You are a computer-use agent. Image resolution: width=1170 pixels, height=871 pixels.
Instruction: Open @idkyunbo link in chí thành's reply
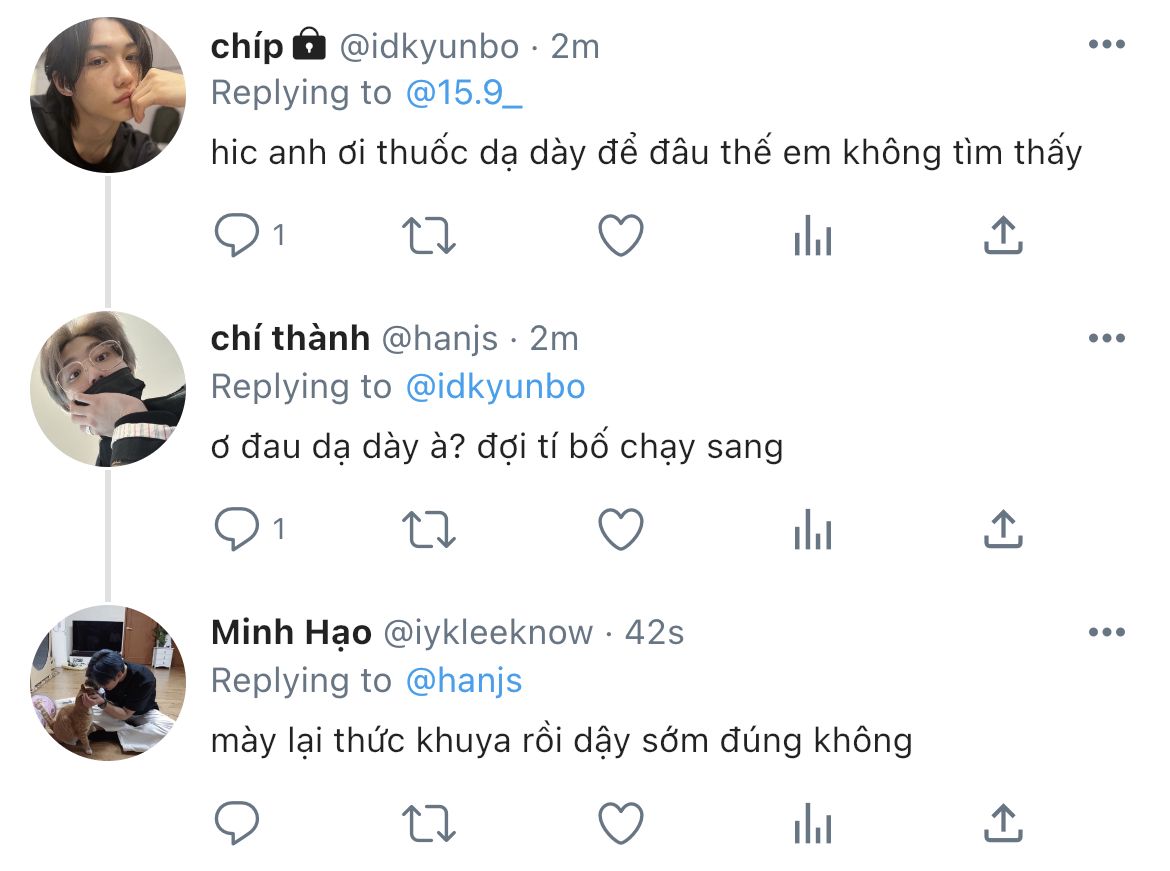tap(495, 387)
